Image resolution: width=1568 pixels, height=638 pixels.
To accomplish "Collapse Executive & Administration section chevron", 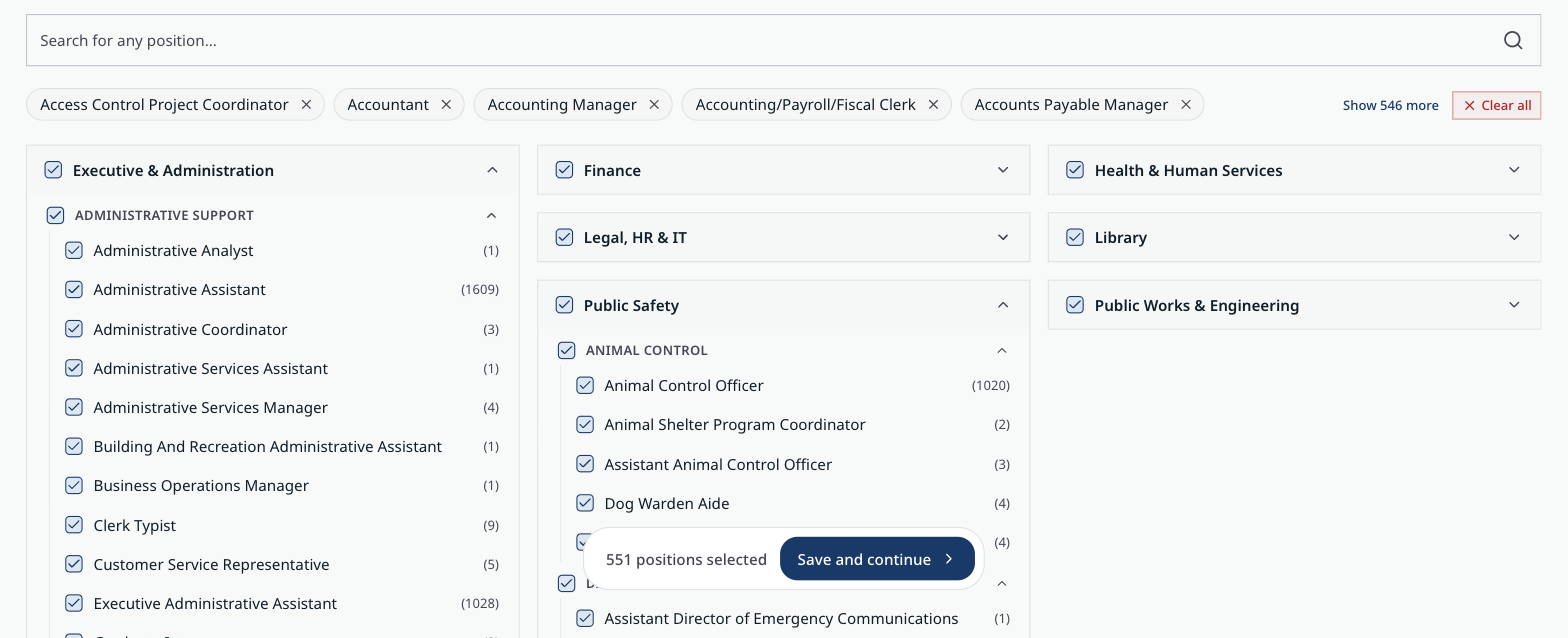I will [492, 170].
